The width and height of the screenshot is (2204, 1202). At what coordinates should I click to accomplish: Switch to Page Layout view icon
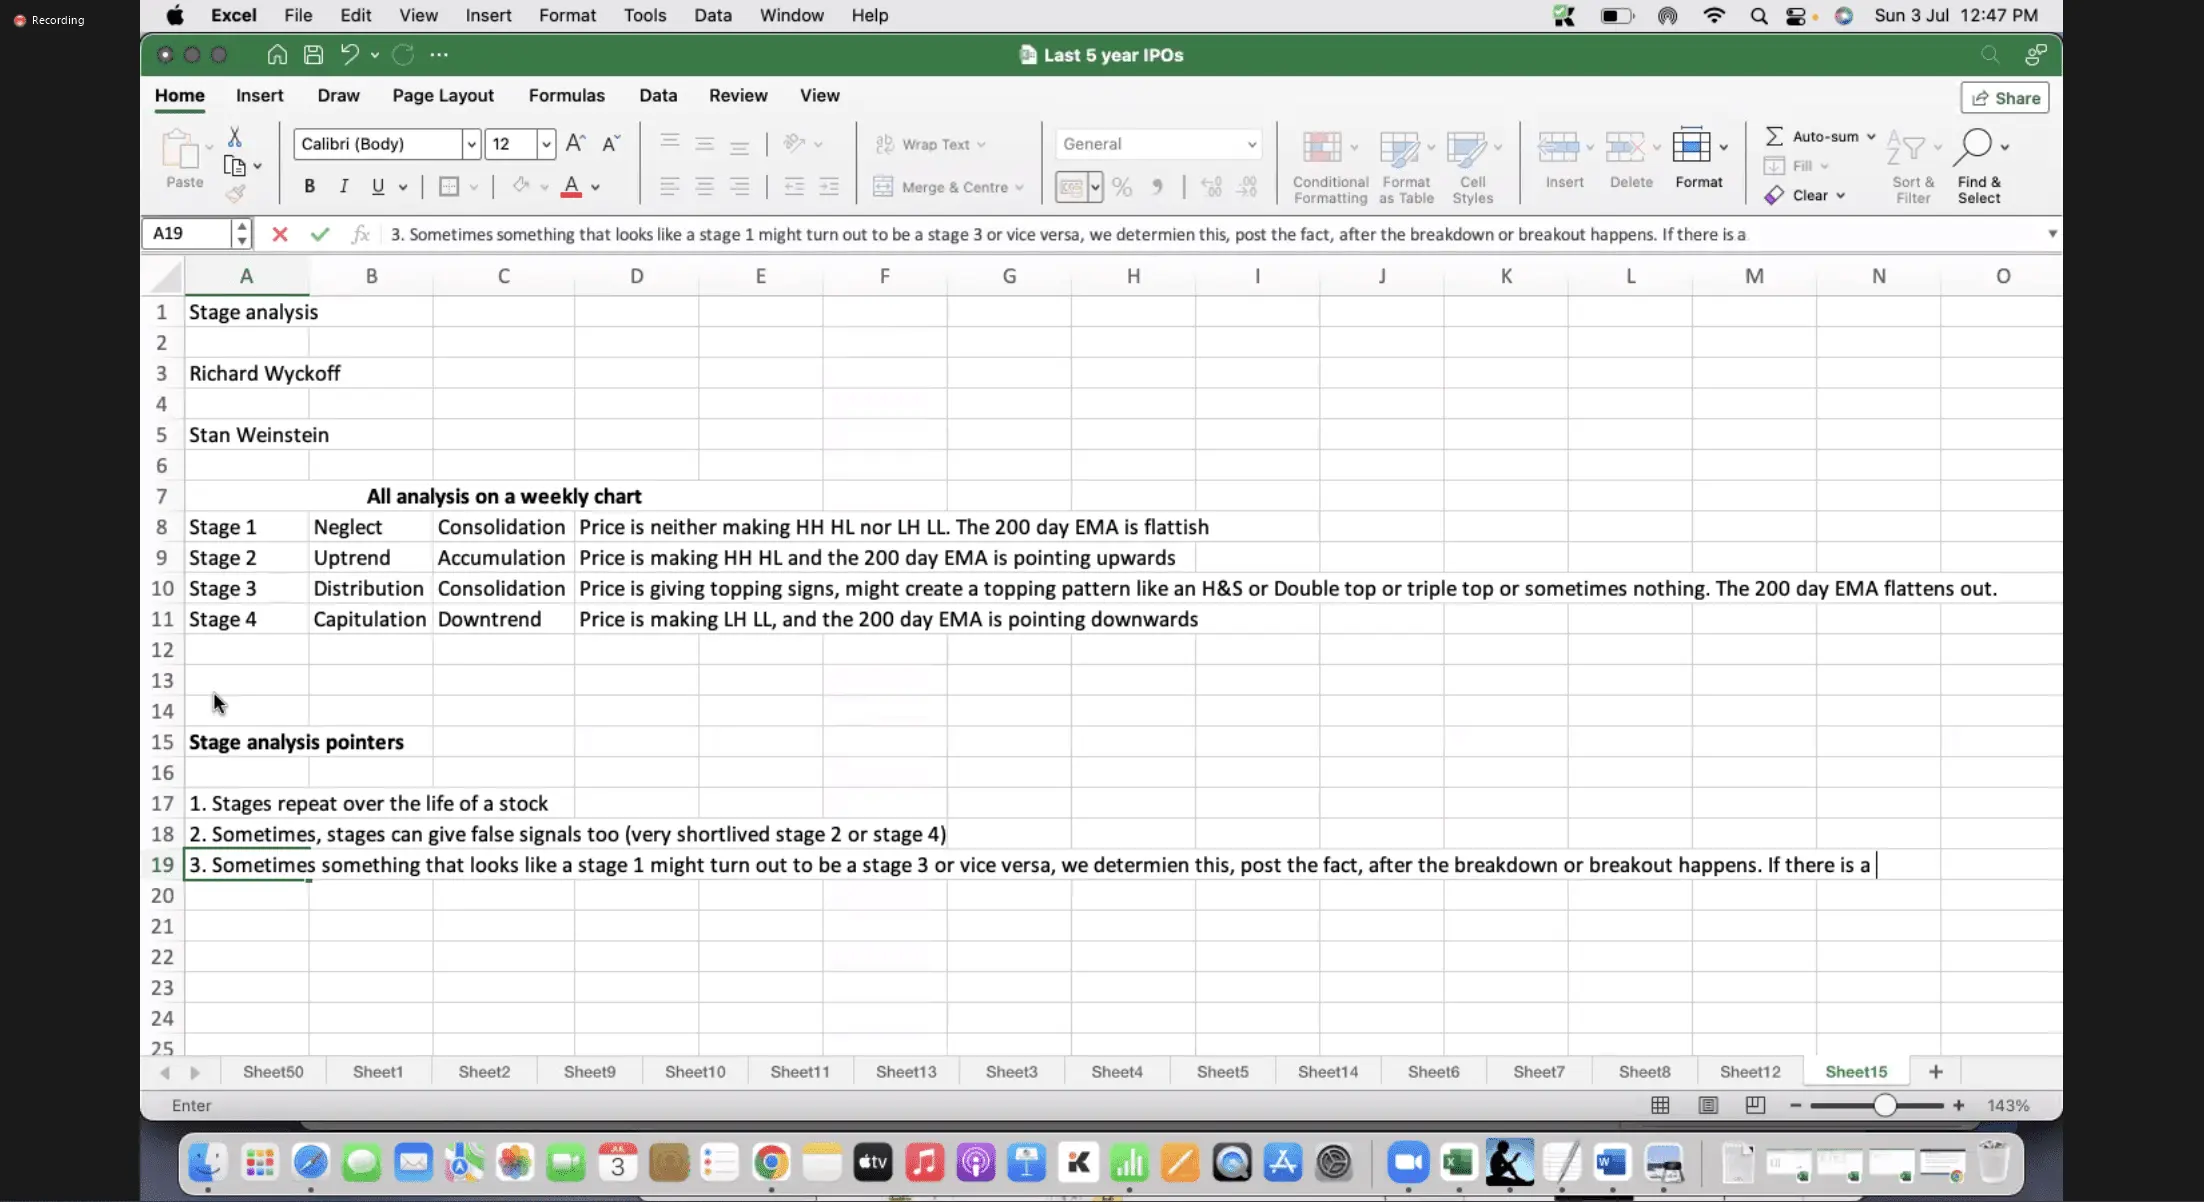[1708, 1105]
